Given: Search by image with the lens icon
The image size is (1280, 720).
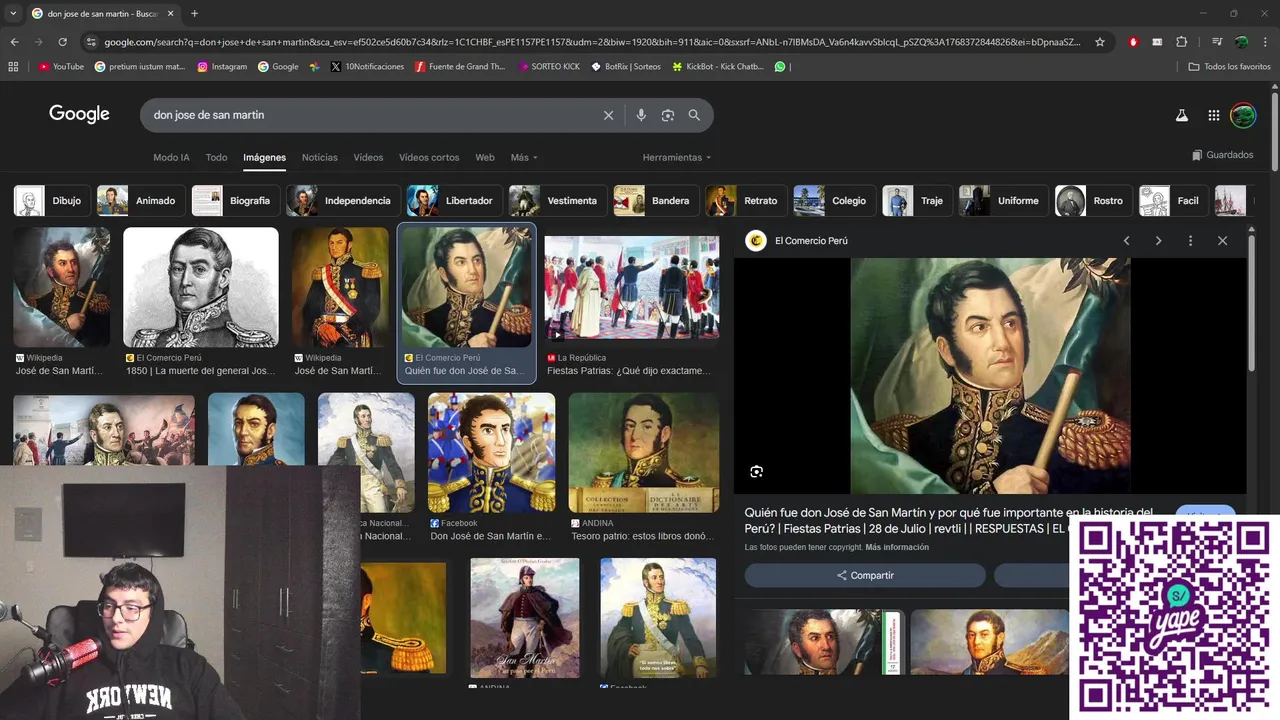Looking at the screenshot, I should click(667, 115).
